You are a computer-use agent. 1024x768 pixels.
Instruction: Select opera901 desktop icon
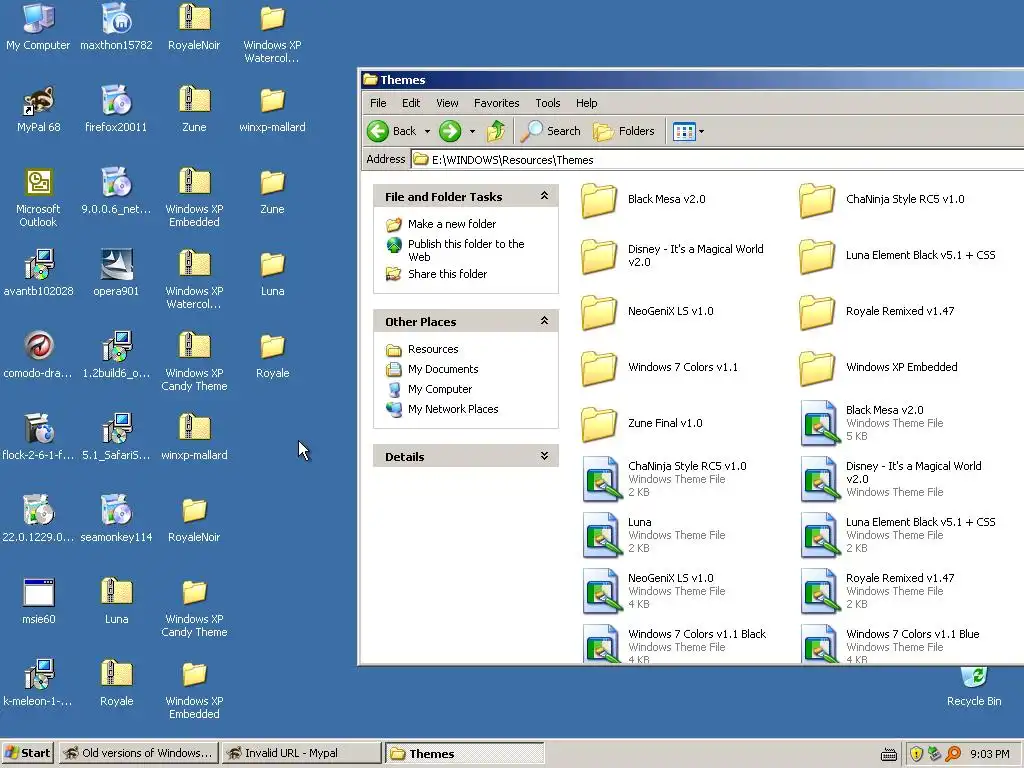point(116,274)
